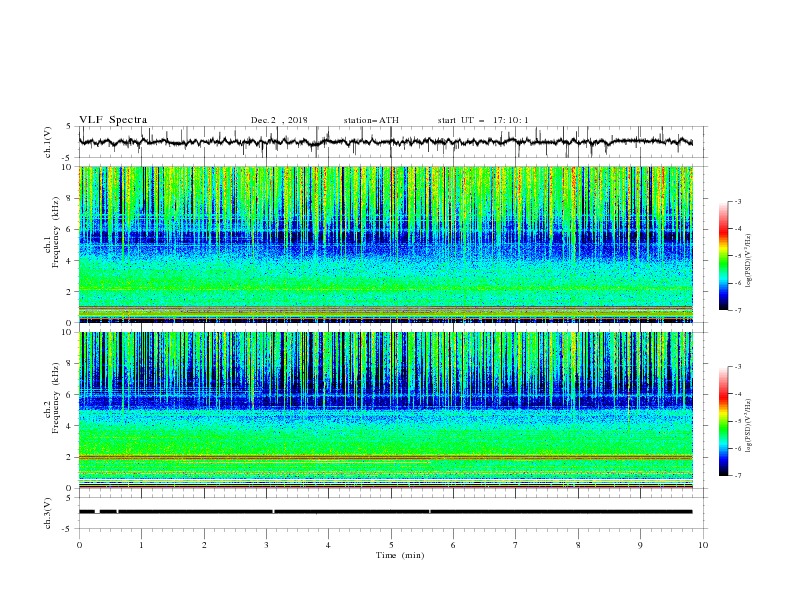Click the ch.2 color bar "log(PSD)(V²/Hz)" label
The image size is (792, 612).
[749, 425]
